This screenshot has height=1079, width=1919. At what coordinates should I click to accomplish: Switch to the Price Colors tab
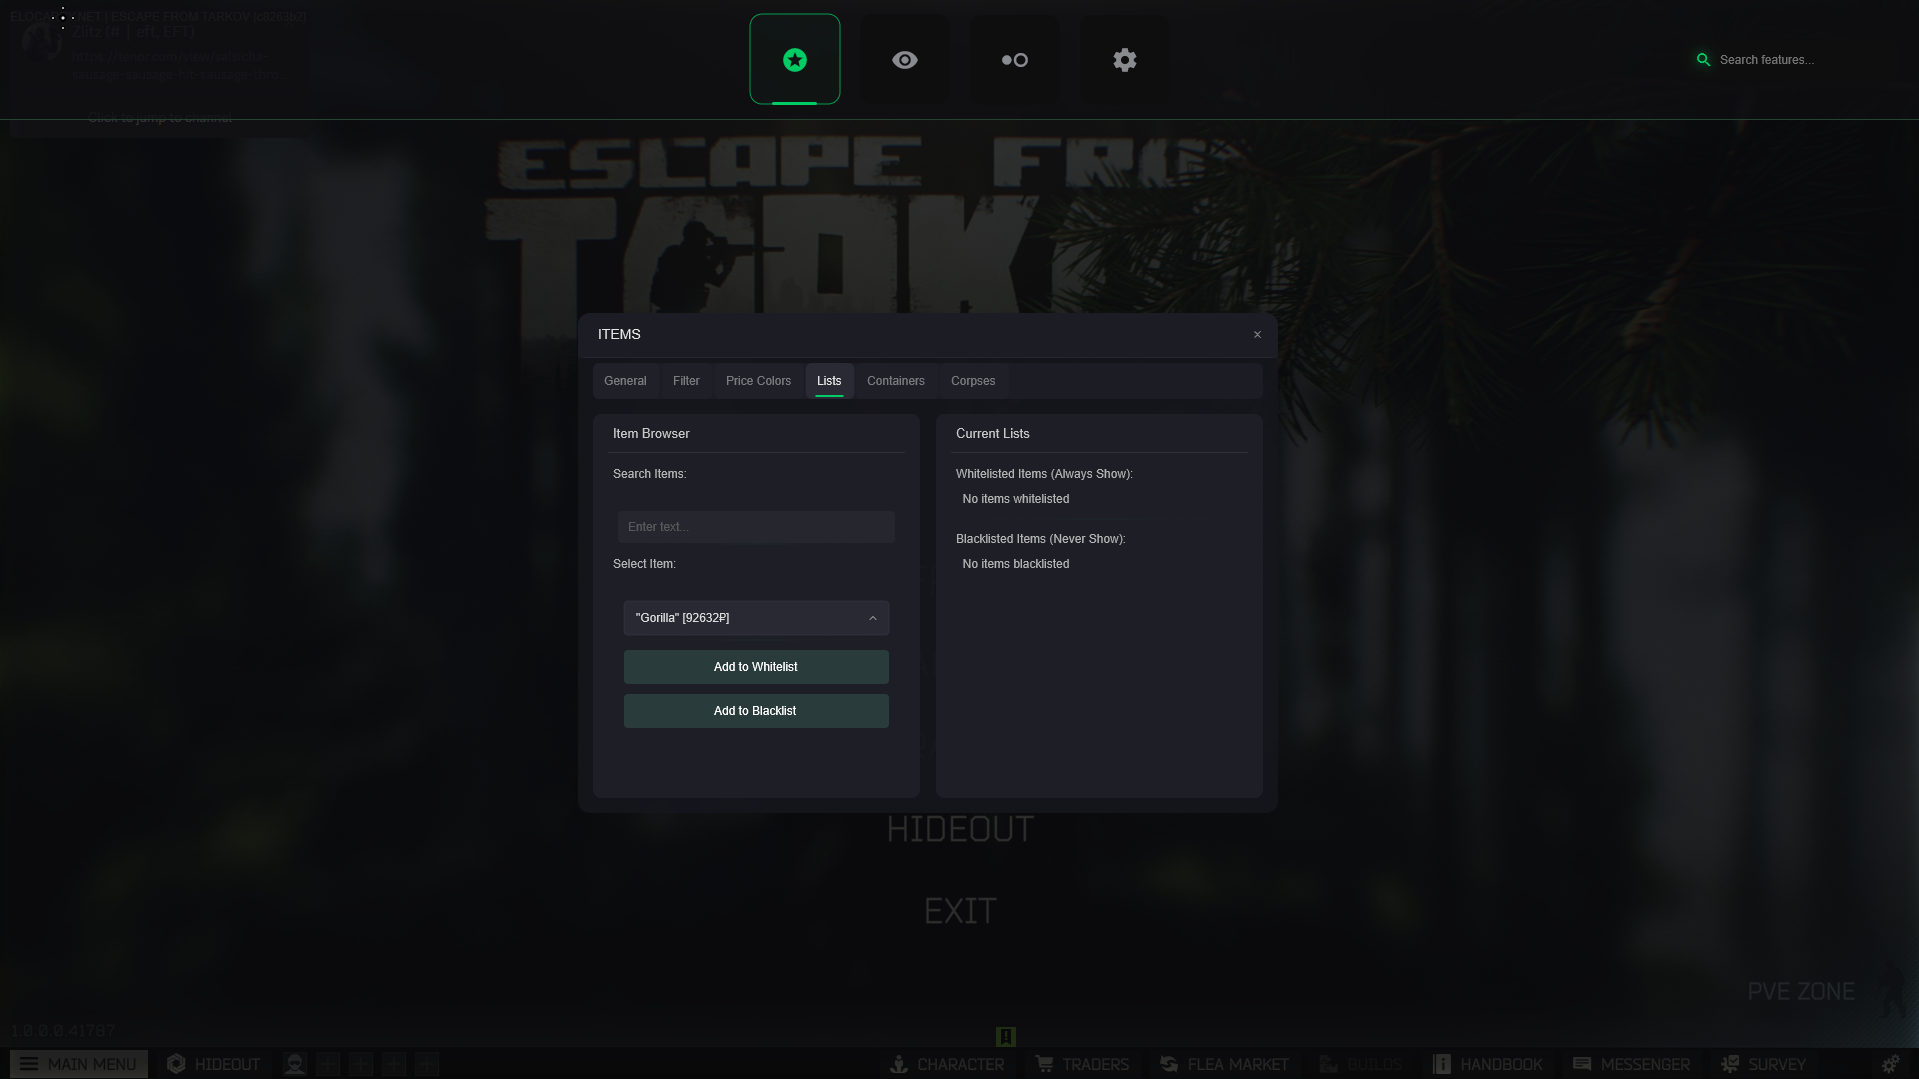coord(758,381)
